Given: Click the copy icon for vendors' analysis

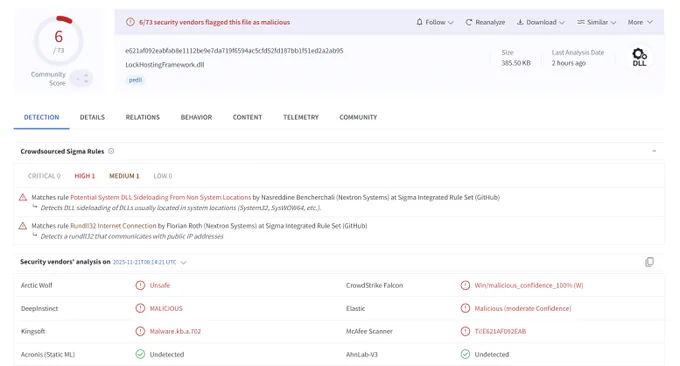Looking at the screenshot, I should pos(649,262).
